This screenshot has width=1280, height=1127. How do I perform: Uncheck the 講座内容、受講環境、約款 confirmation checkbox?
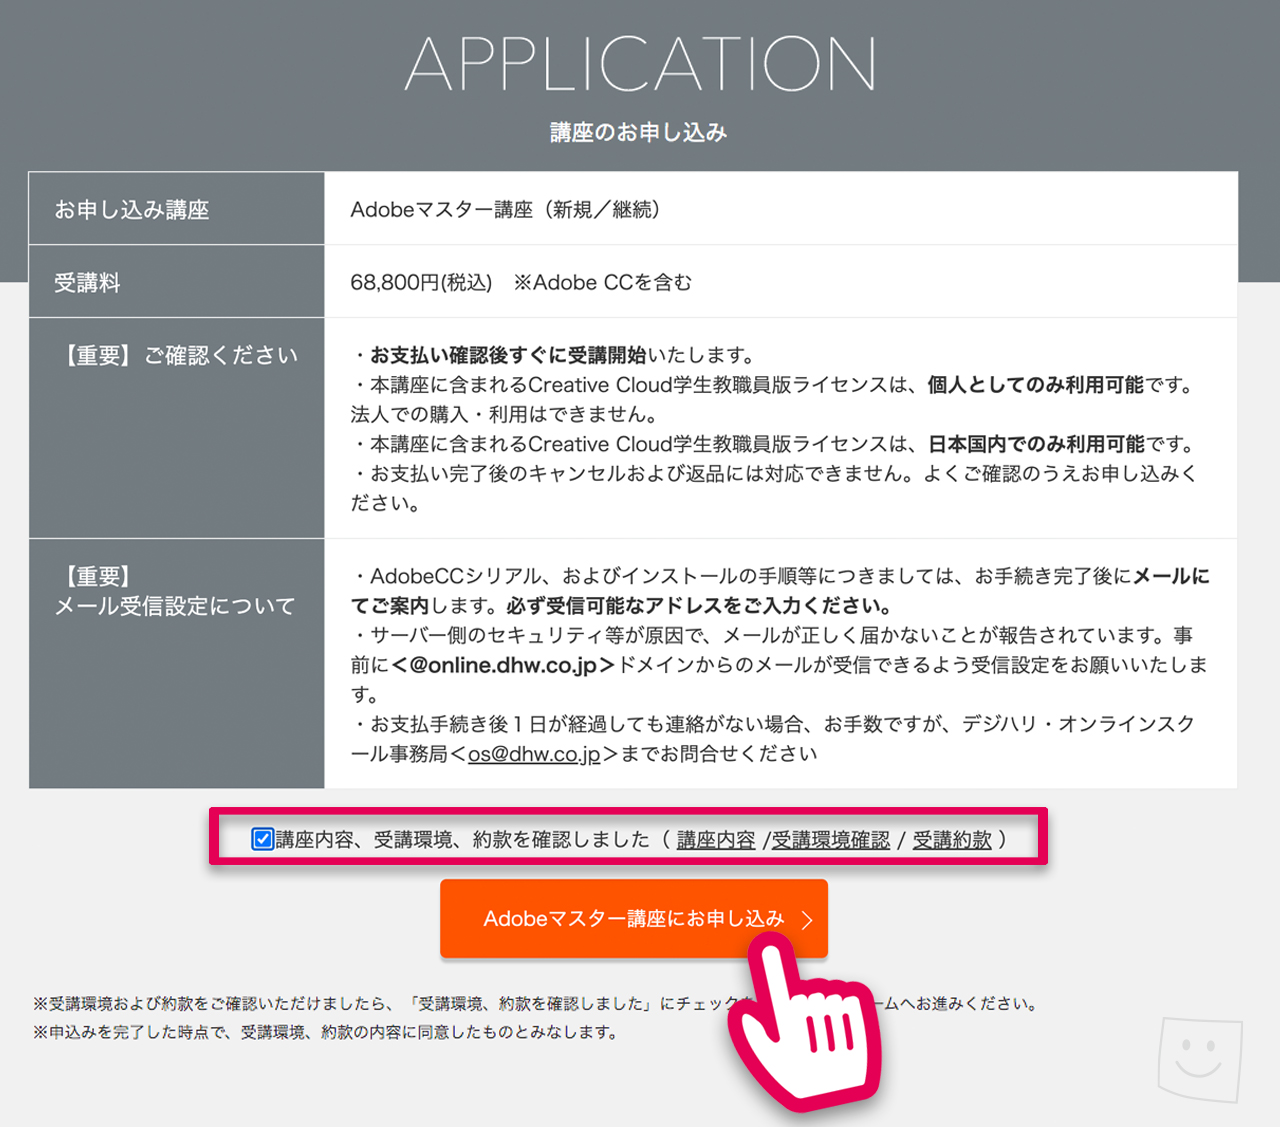click(263, 839)
